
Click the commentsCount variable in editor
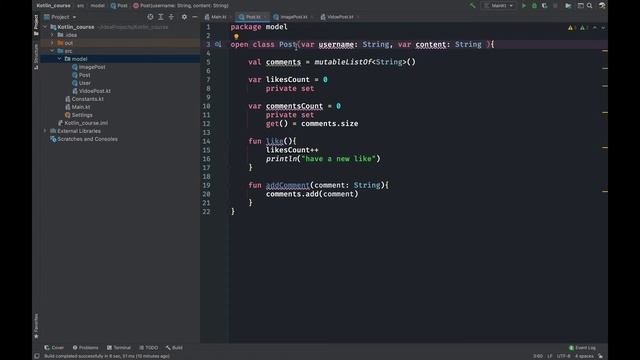(x=294, y=106)
